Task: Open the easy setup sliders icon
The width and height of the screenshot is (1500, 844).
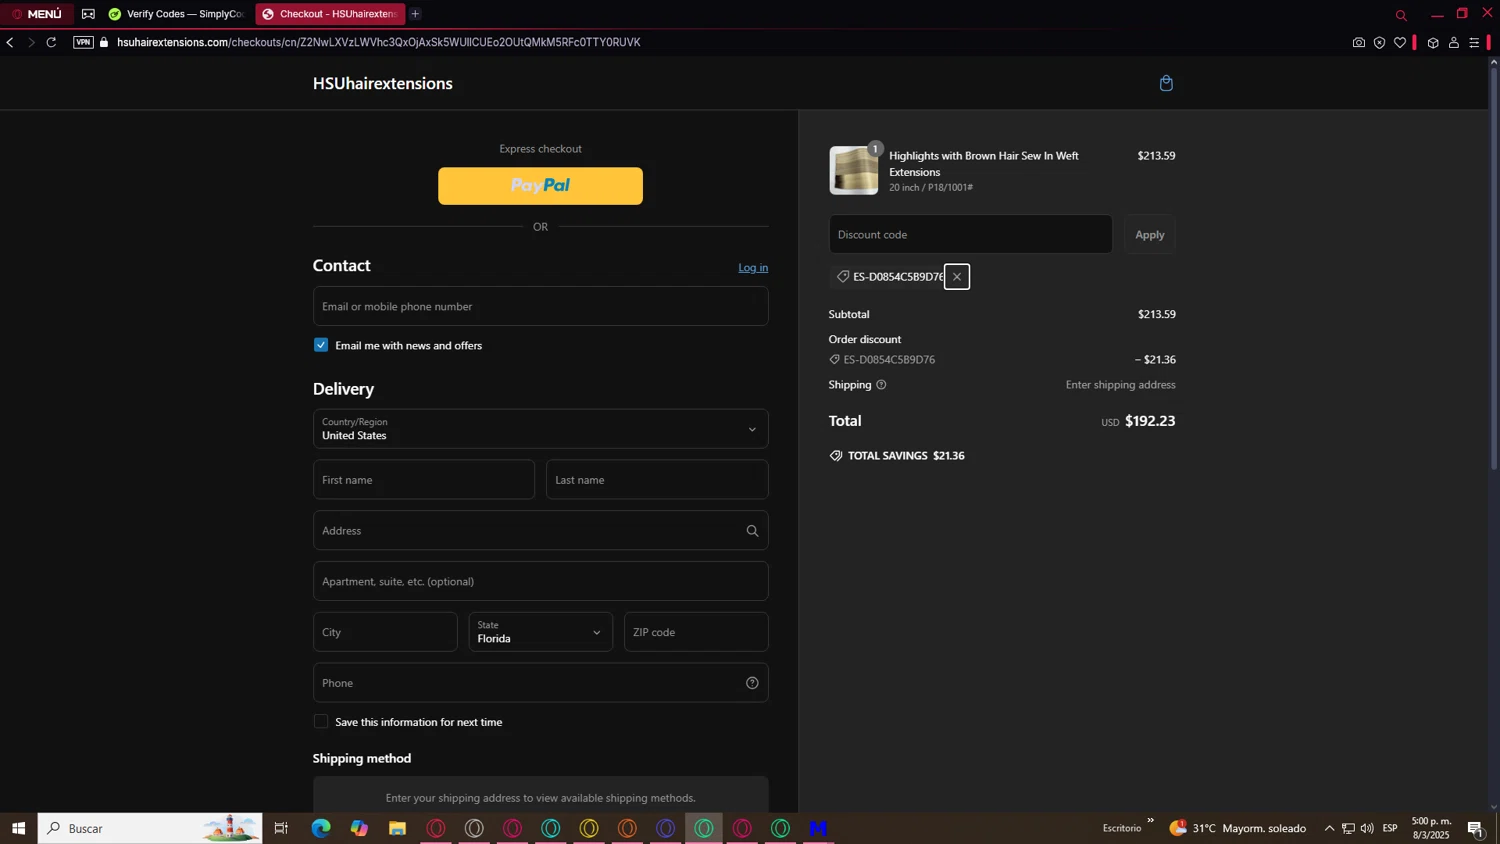Action: [x=1474, y=42]
